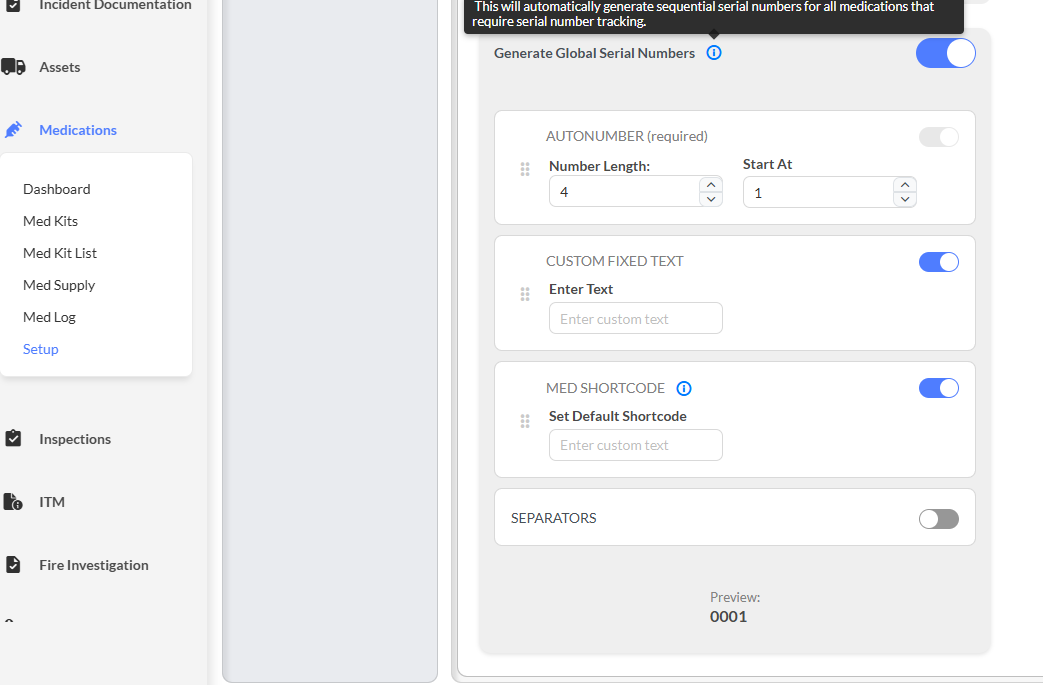Open Med Log from the sidebar

(49, 317)
